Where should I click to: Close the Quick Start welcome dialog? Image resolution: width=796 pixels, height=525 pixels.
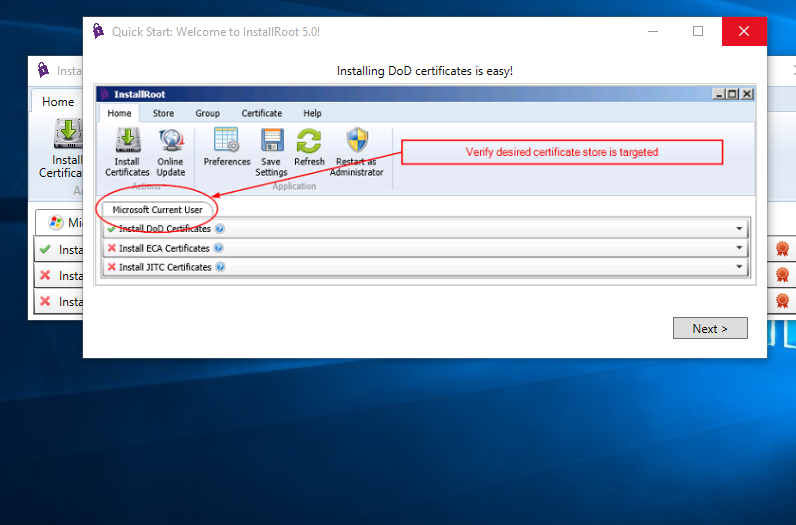point(744,31)
